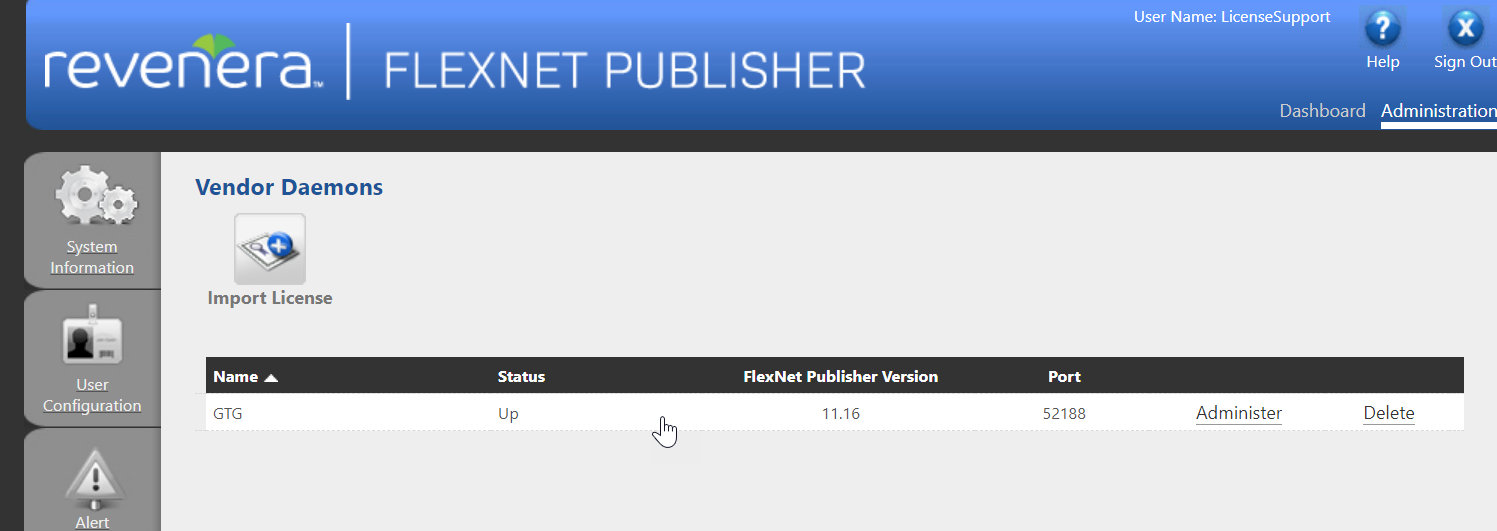
Task: Click the Revenera logo
Action: point(183,62)
